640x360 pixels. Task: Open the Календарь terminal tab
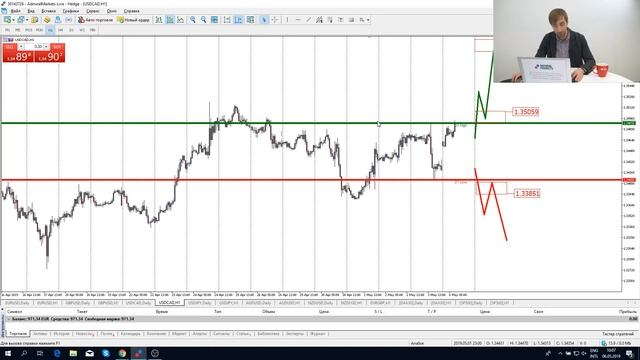coord(130,334)
